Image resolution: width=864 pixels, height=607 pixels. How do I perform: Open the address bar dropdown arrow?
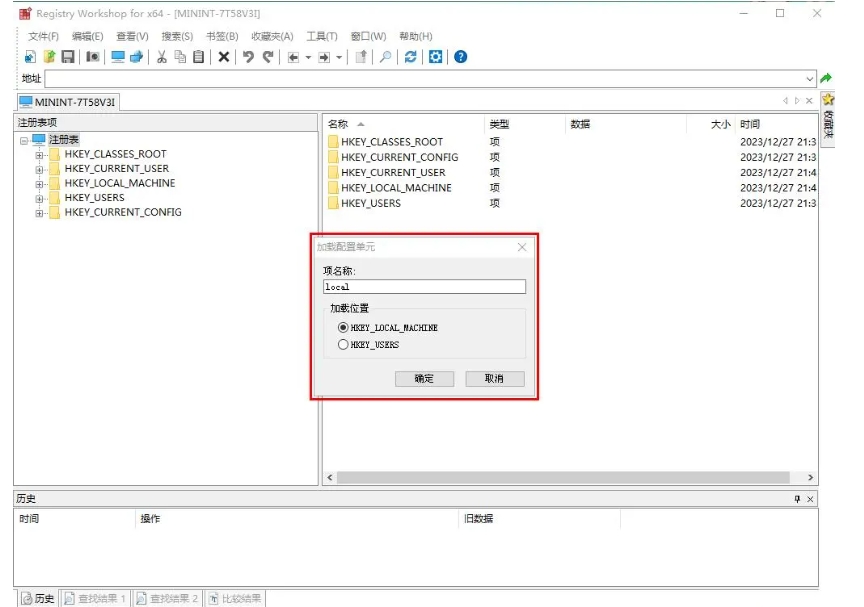pyautogui.click(x=810, y=79)
